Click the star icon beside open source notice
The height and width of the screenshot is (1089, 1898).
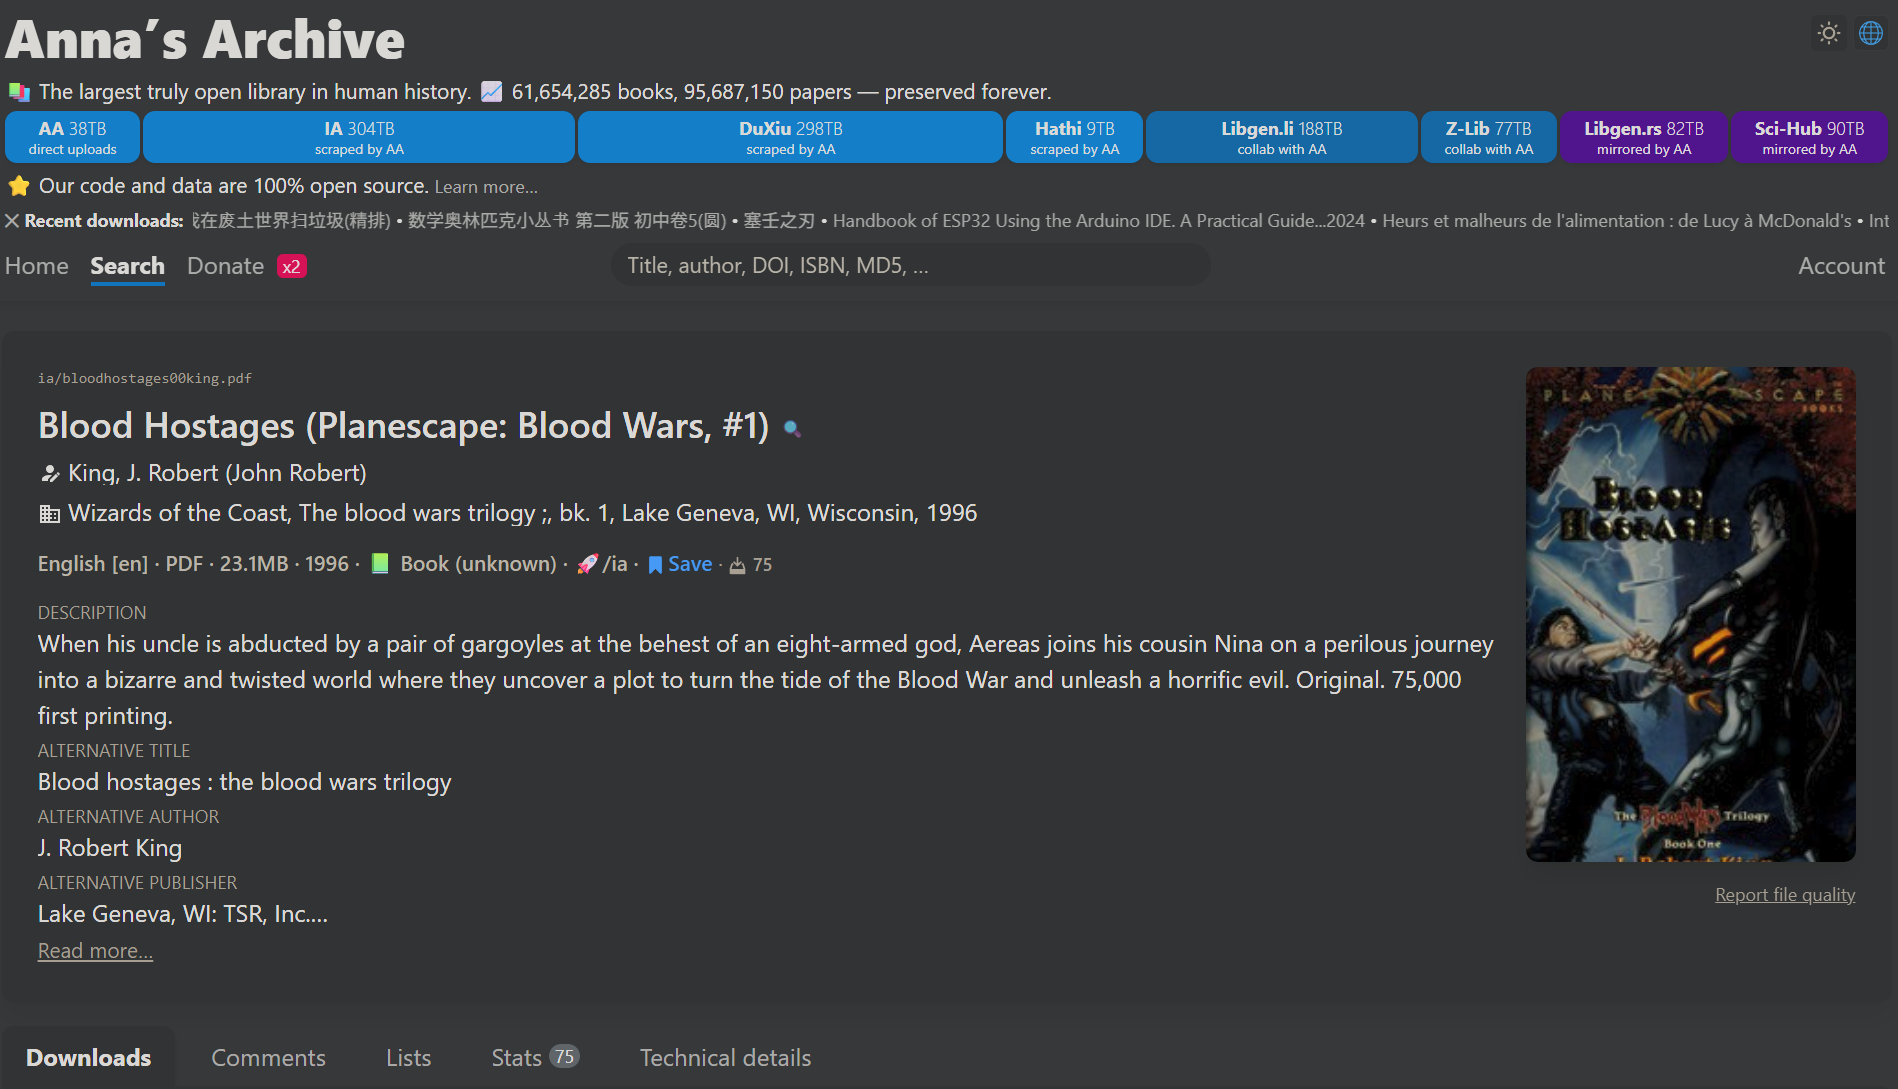pos(19,186)
